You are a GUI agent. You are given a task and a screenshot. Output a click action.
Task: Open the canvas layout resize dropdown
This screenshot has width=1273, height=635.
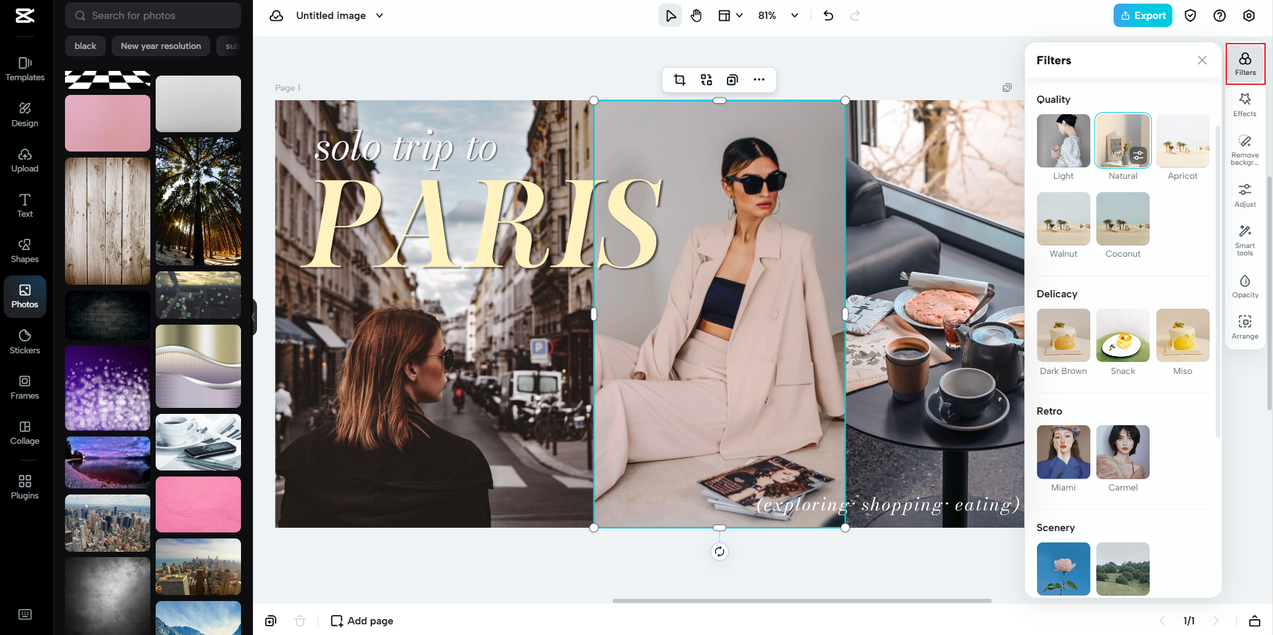tap(730, 15)
